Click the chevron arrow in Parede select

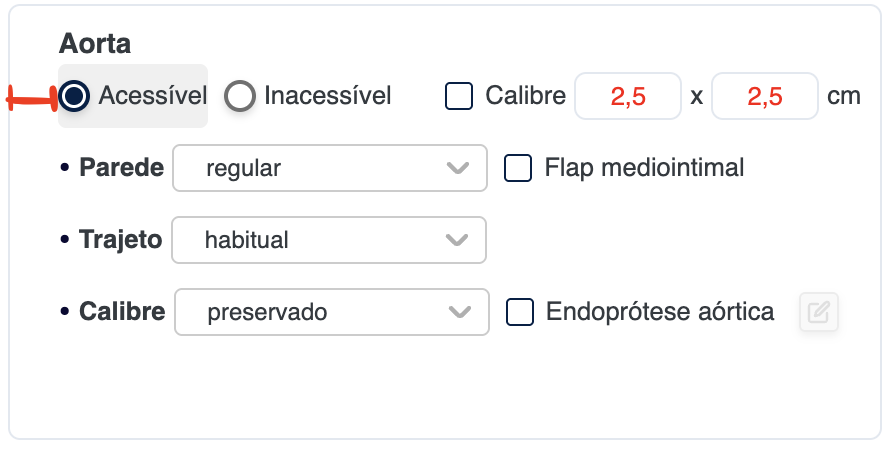[458, 168]
